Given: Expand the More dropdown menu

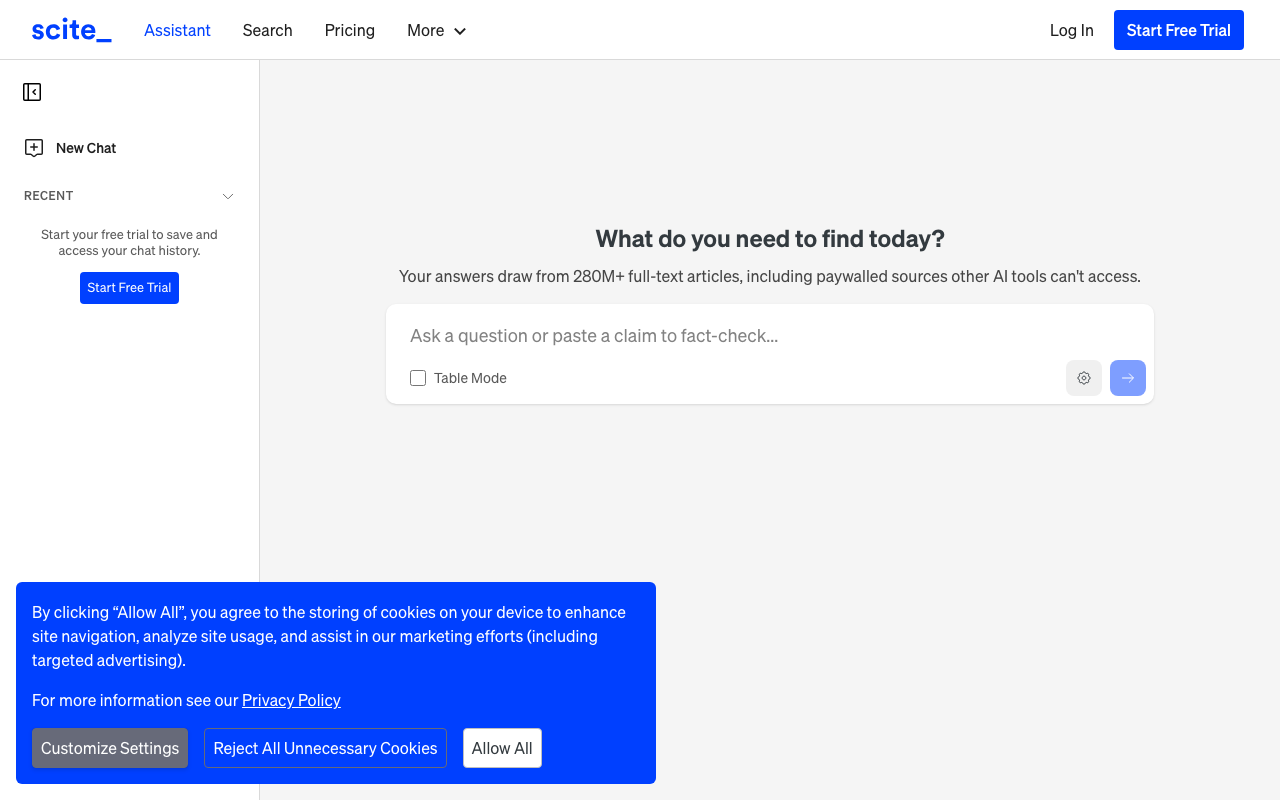Looking at the screenshot, I should (436, 30).
